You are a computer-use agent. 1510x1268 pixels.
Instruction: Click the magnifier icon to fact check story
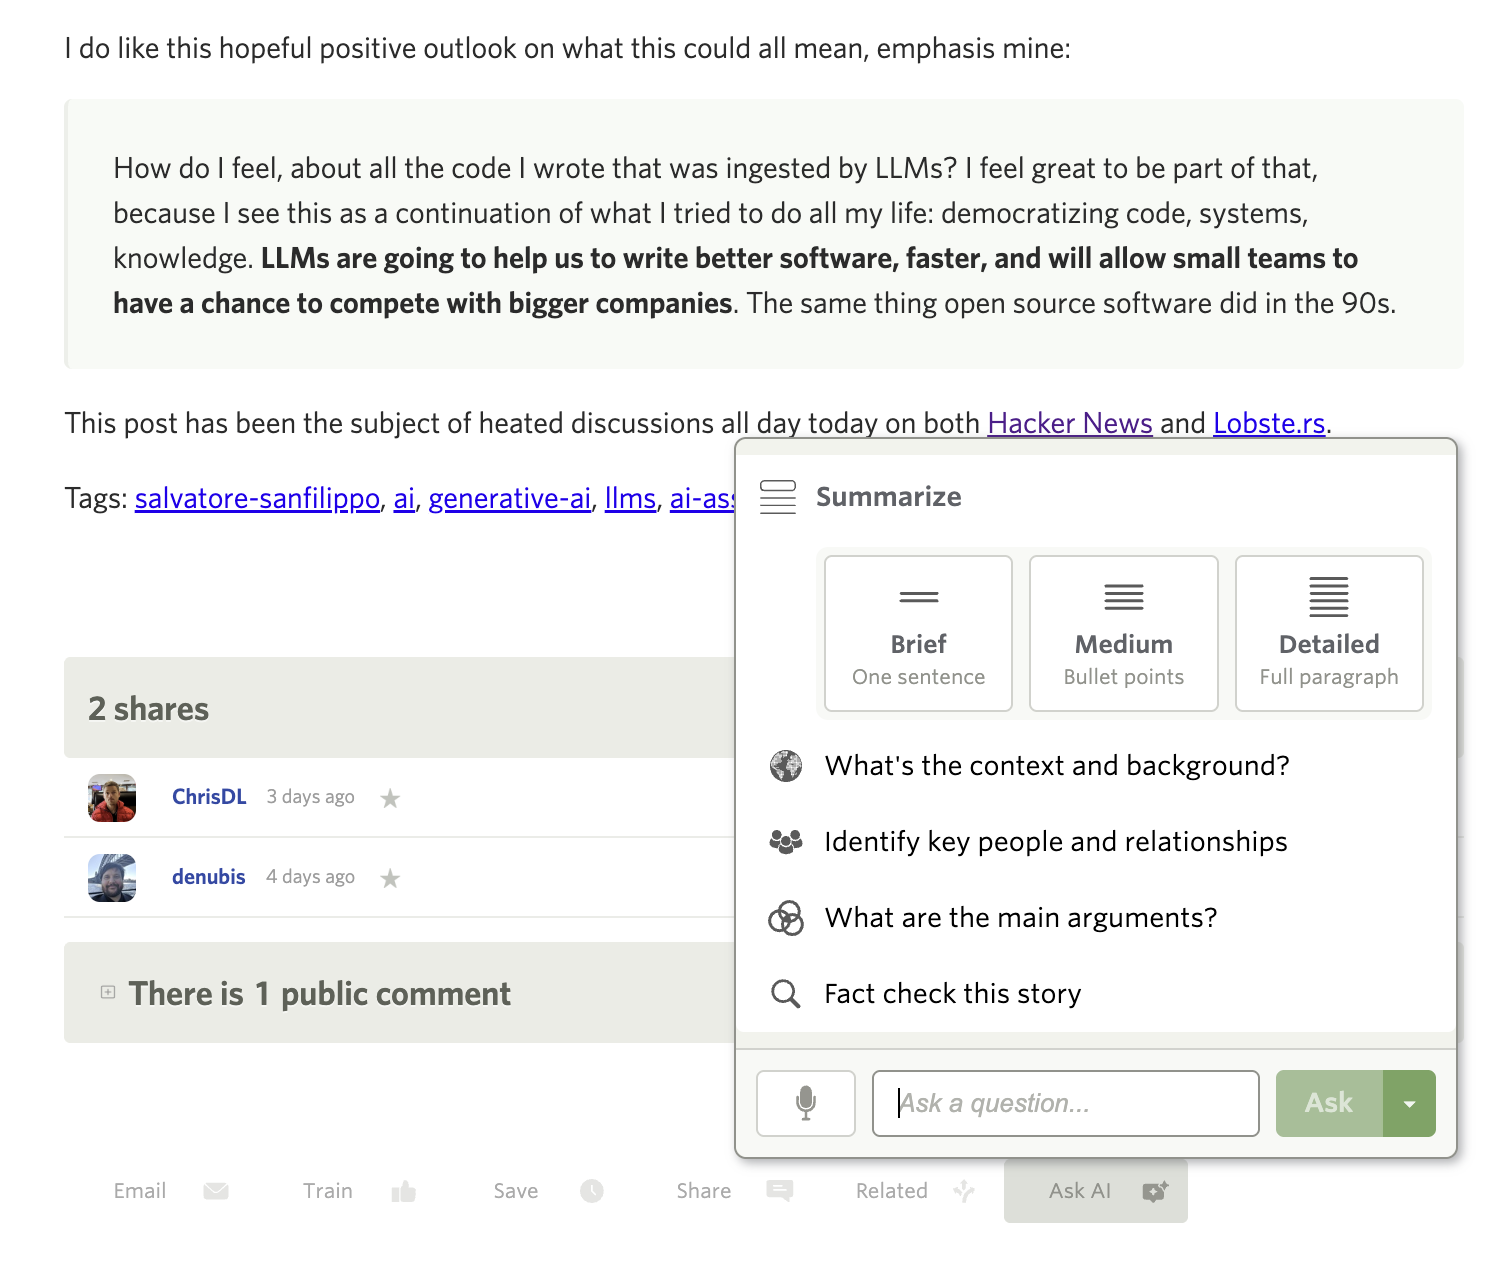coord(786,993)
